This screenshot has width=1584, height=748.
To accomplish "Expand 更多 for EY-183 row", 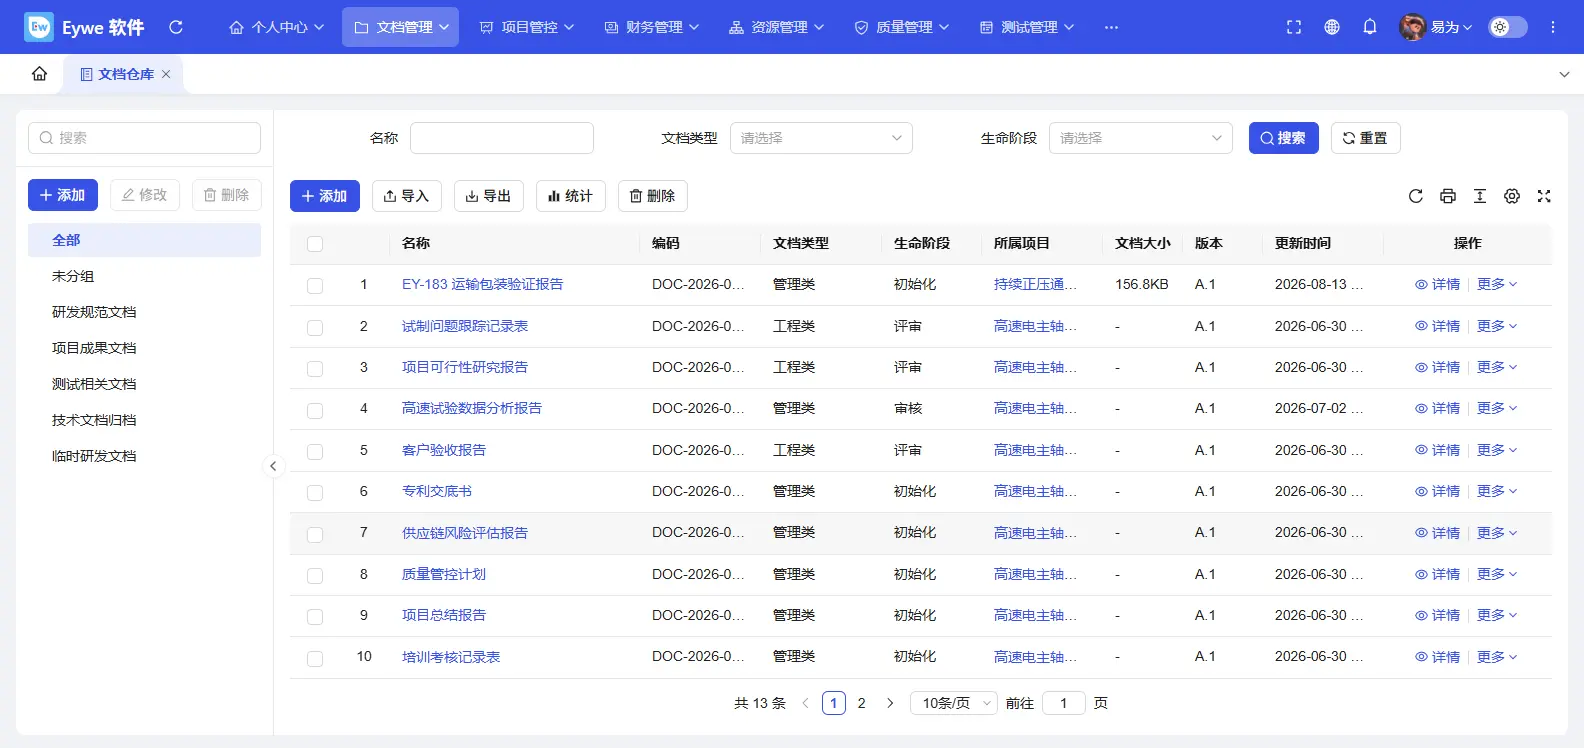I will point(1497,284).
